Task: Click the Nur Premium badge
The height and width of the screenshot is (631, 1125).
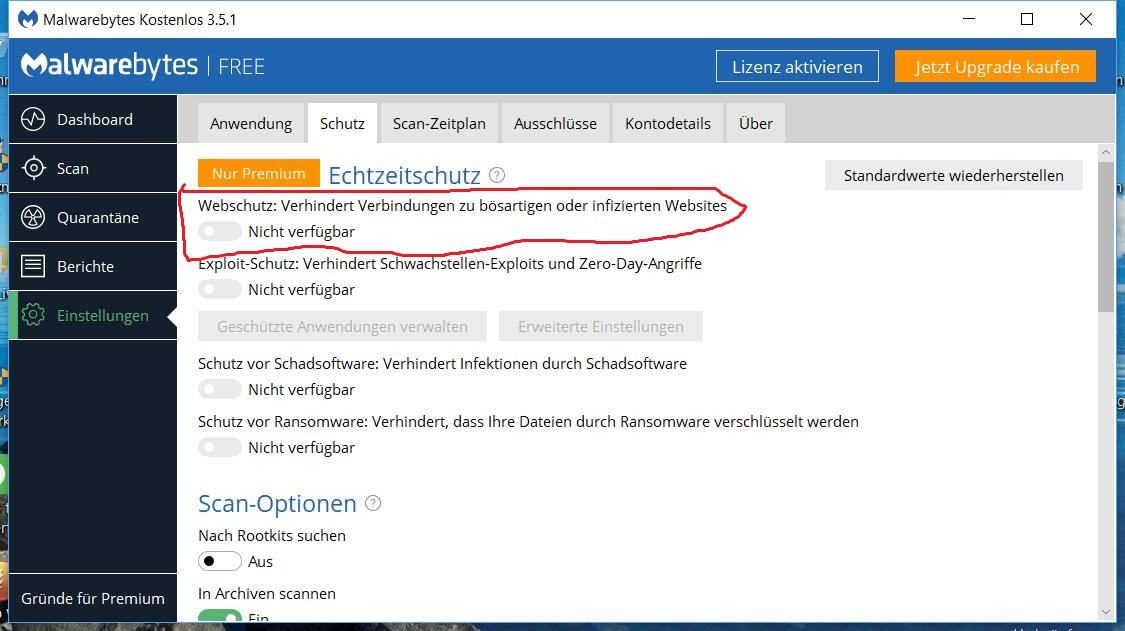Action: click(x=259, y=174)
